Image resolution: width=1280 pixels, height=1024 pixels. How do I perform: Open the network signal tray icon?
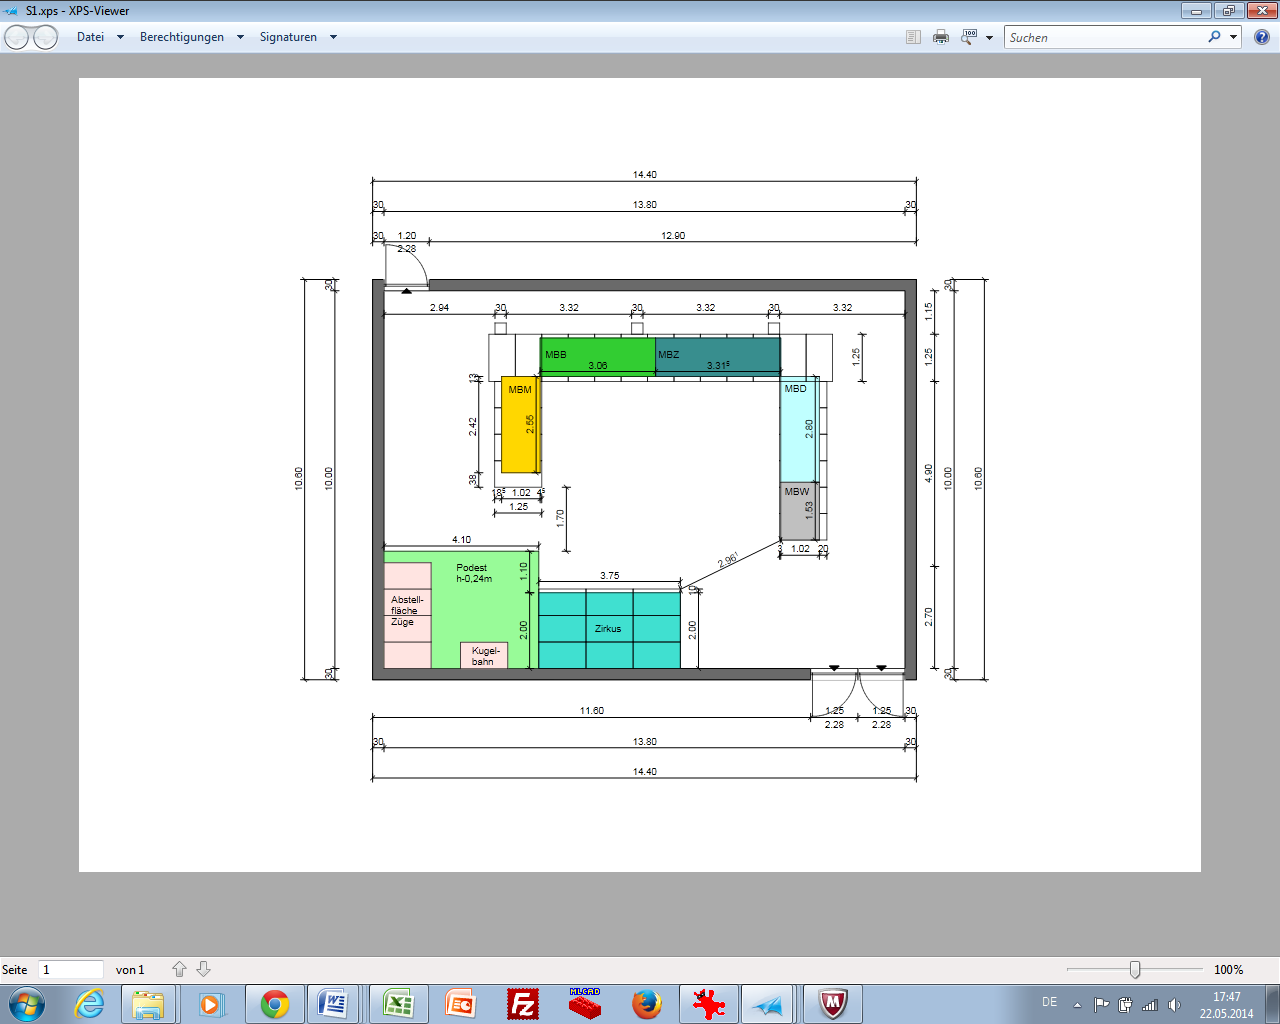click(x=1150, y=1005)
